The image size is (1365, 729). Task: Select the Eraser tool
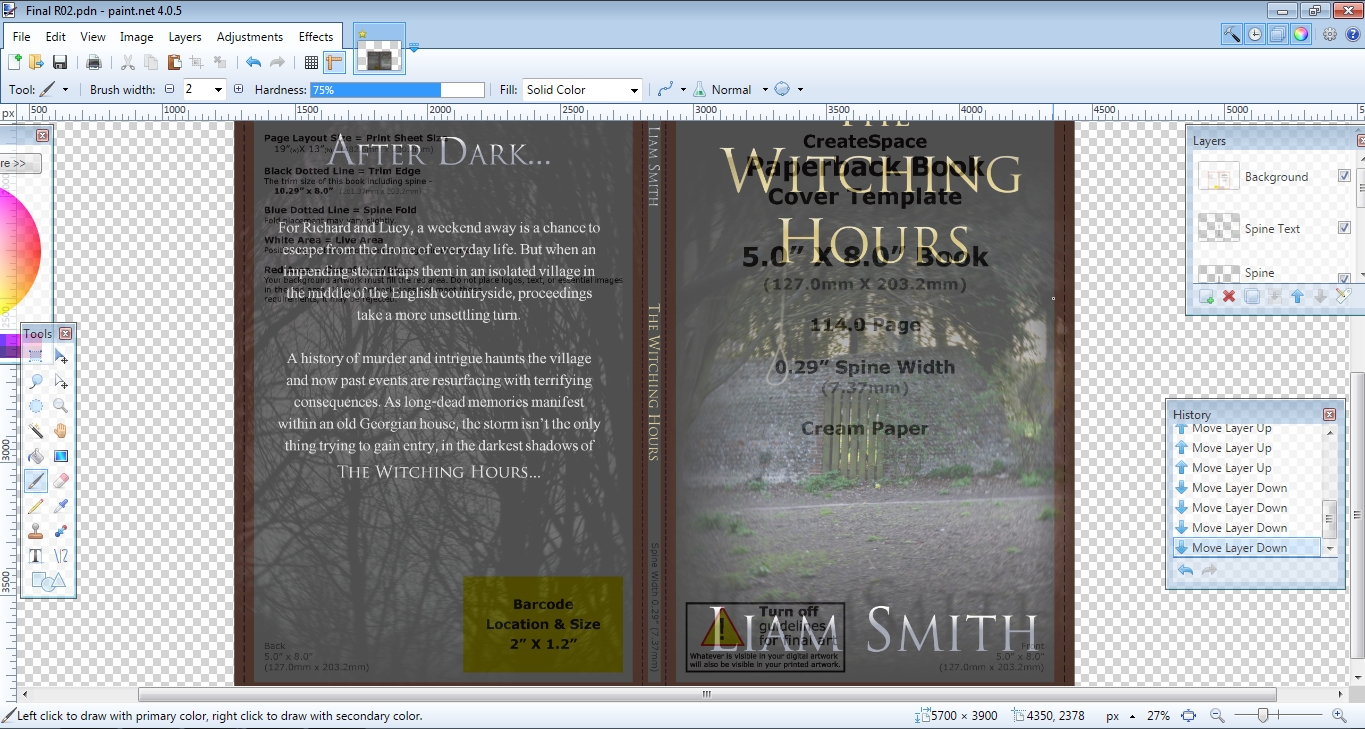click(61, 481)
